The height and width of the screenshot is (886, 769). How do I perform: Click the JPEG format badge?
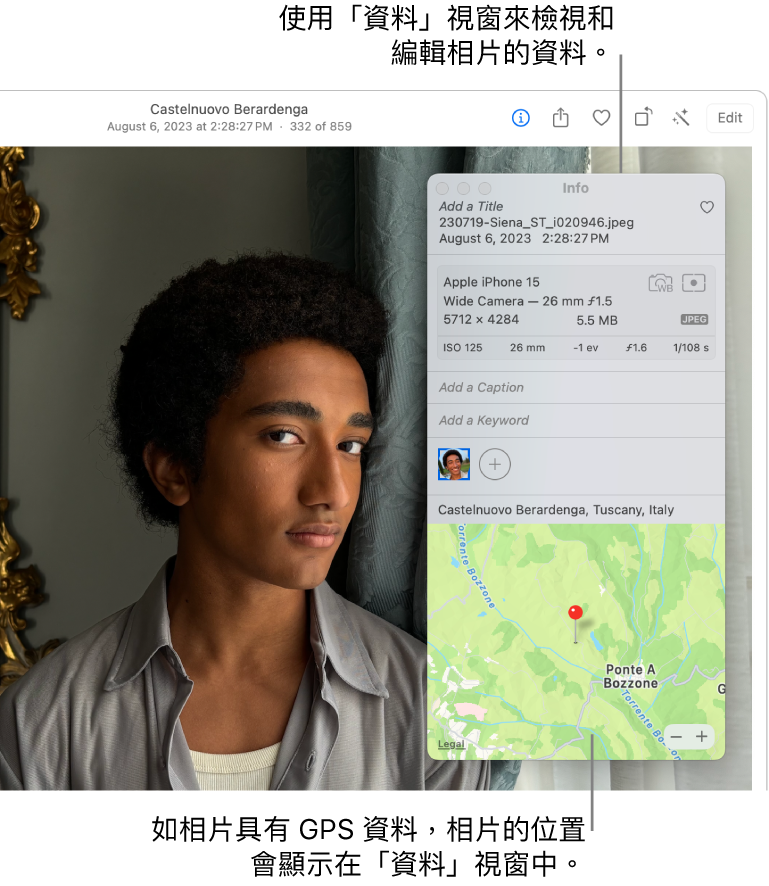tap(694, 320)
